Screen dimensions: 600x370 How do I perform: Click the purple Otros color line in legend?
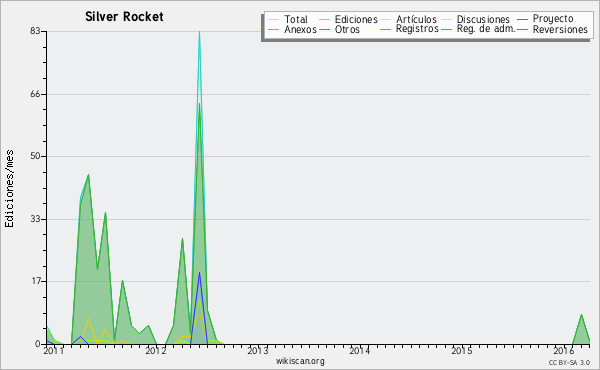click(324, 29)
